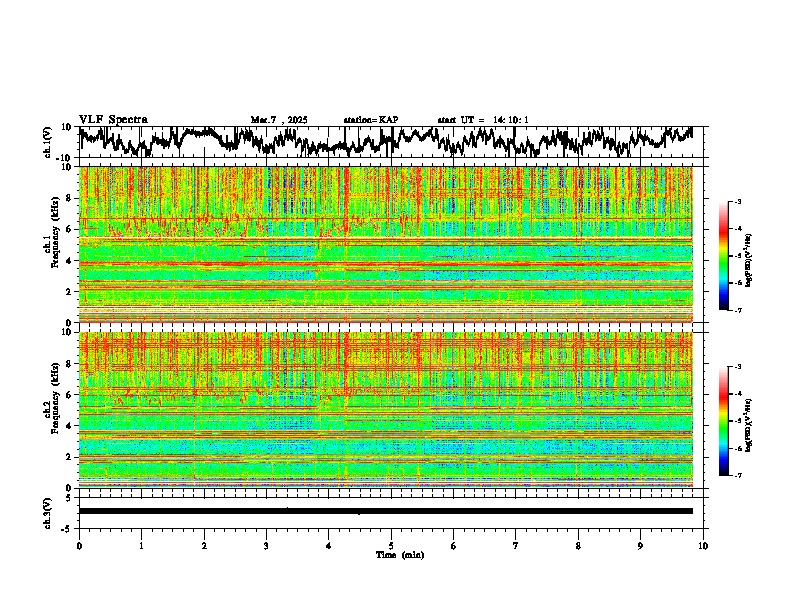Click time-axis tick label "1"
The height and width of the screenshot is (612, 792).
pos(141,546)
